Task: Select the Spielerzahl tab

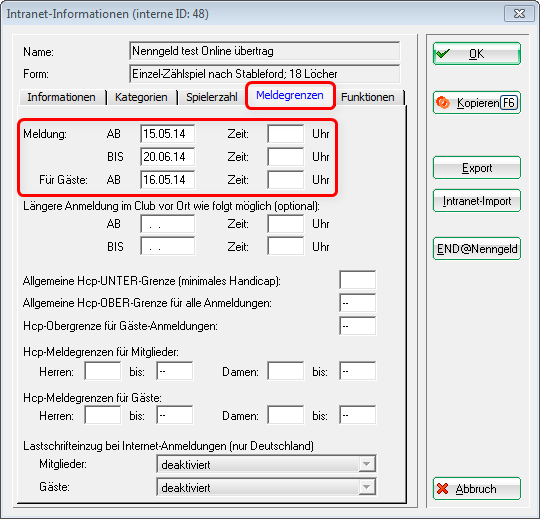Action: (212, 97)
